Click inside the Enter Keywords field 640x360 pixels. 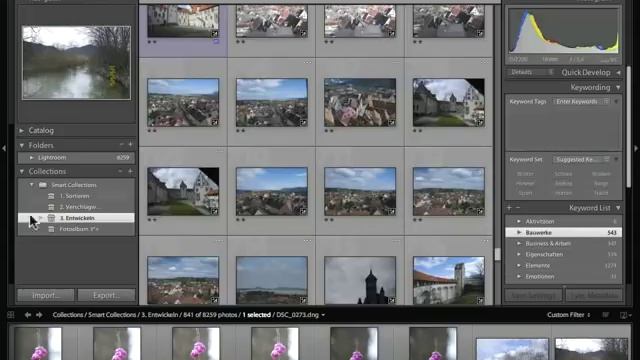[577, 101]
